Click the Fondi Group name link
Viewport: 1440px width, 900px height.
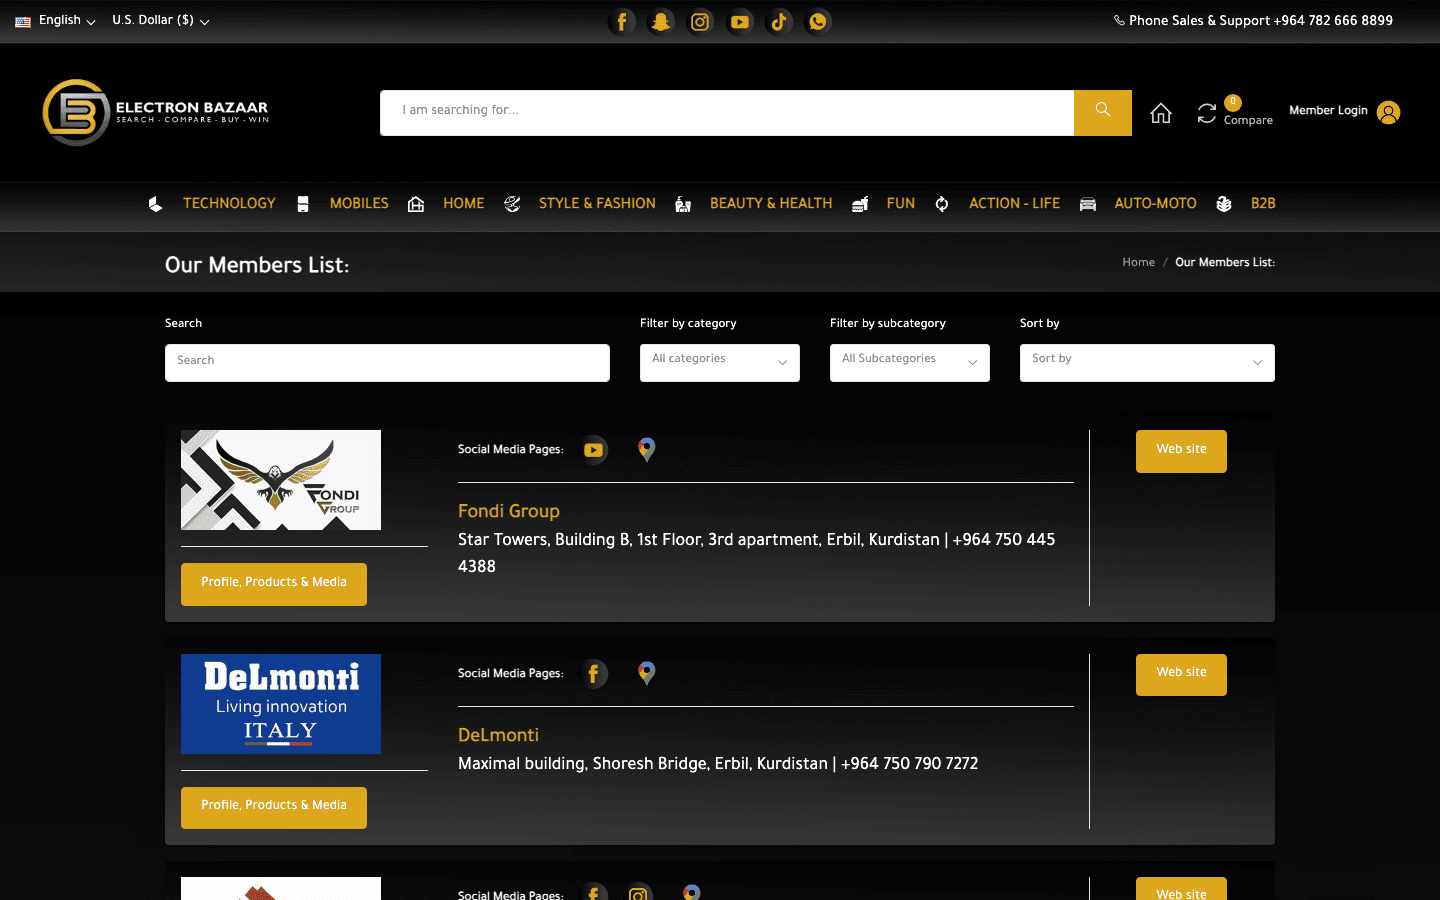[509, 511]
